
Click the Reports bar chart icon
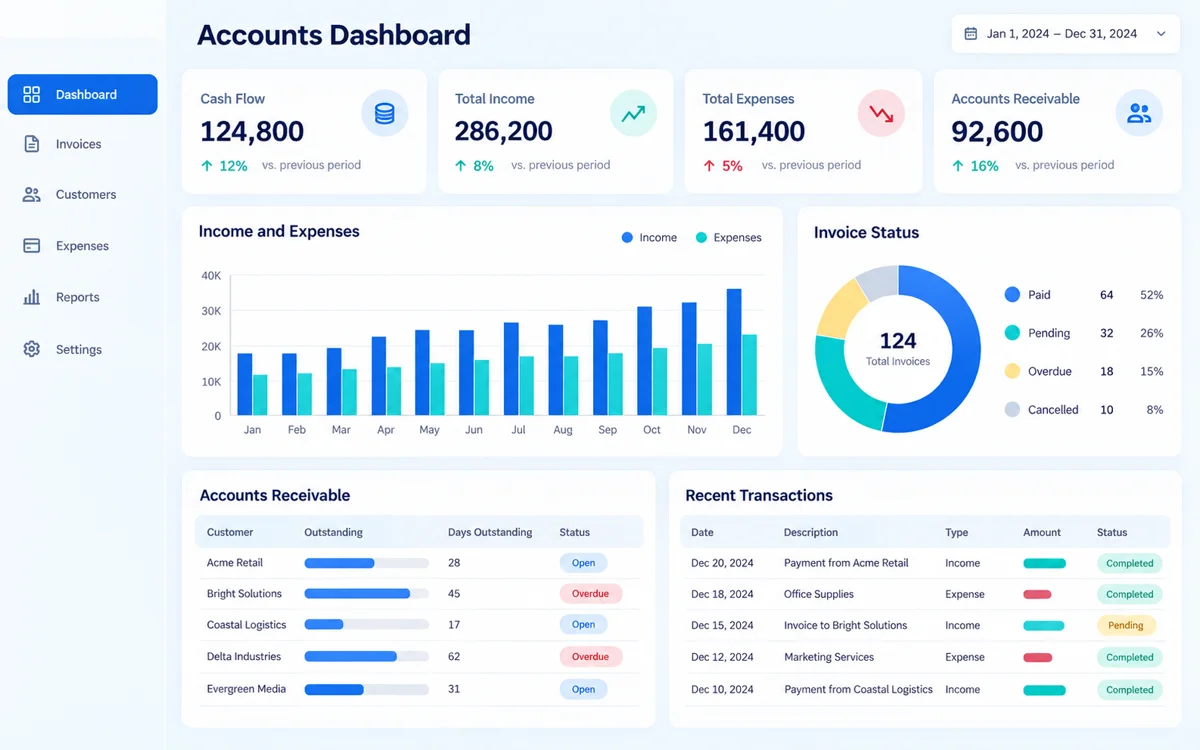[x=31, y=297]
